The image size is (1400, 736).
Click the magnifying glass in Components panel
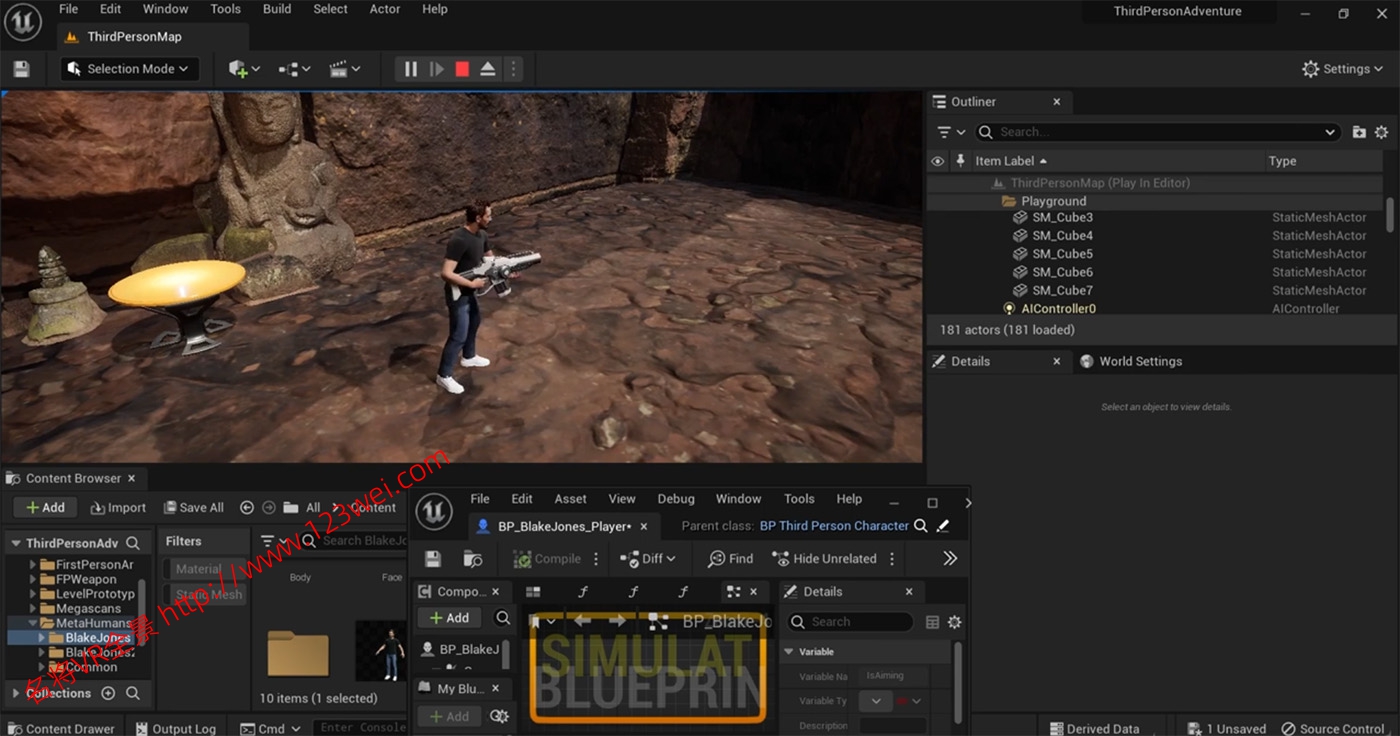click(502, 617)
